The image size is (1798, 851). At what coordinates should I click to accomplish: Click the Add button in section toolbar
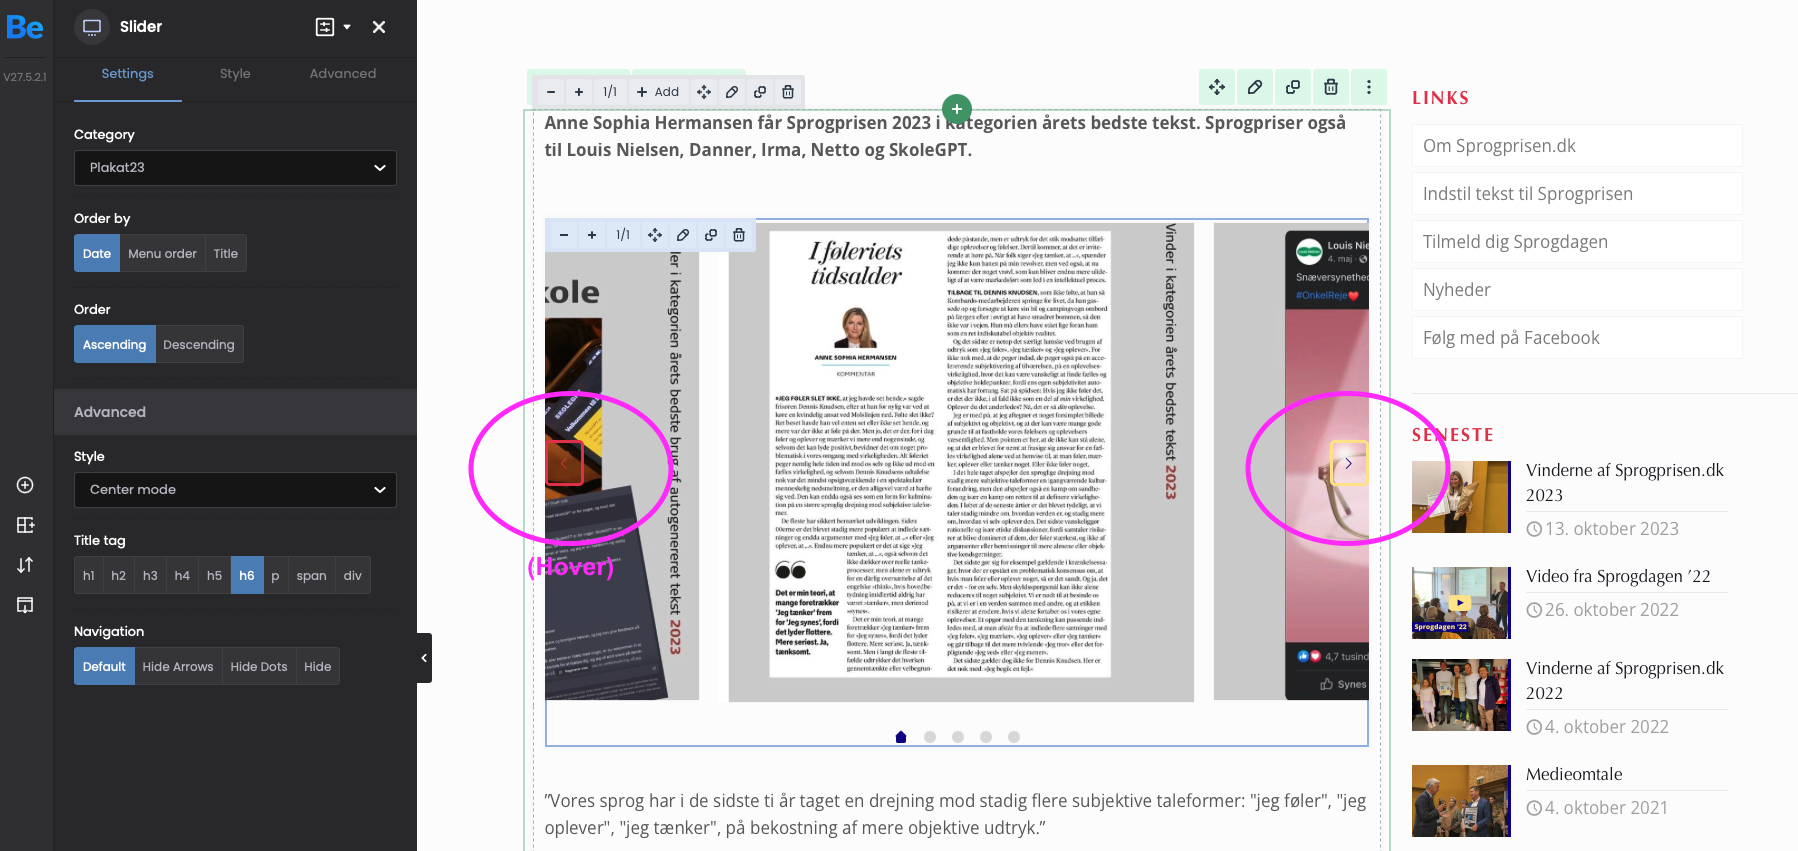[658, 92]
